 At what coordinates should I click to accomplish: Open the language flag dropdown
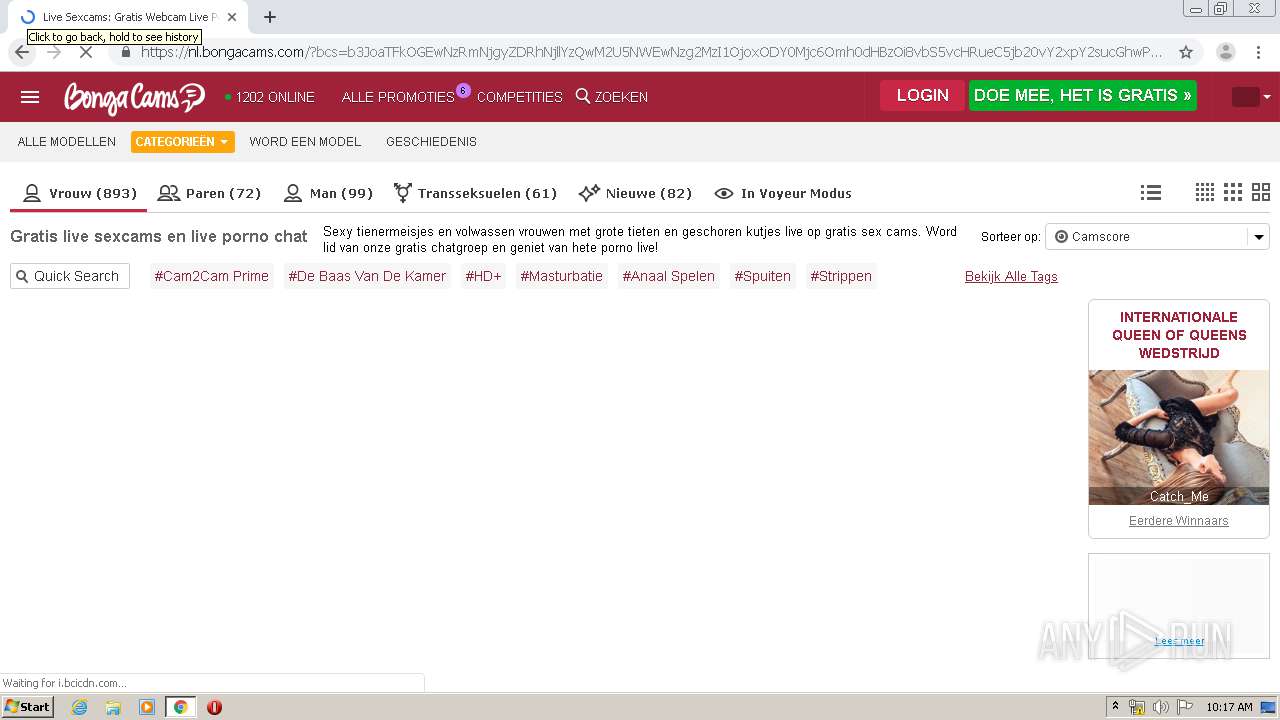point(1251,97)
